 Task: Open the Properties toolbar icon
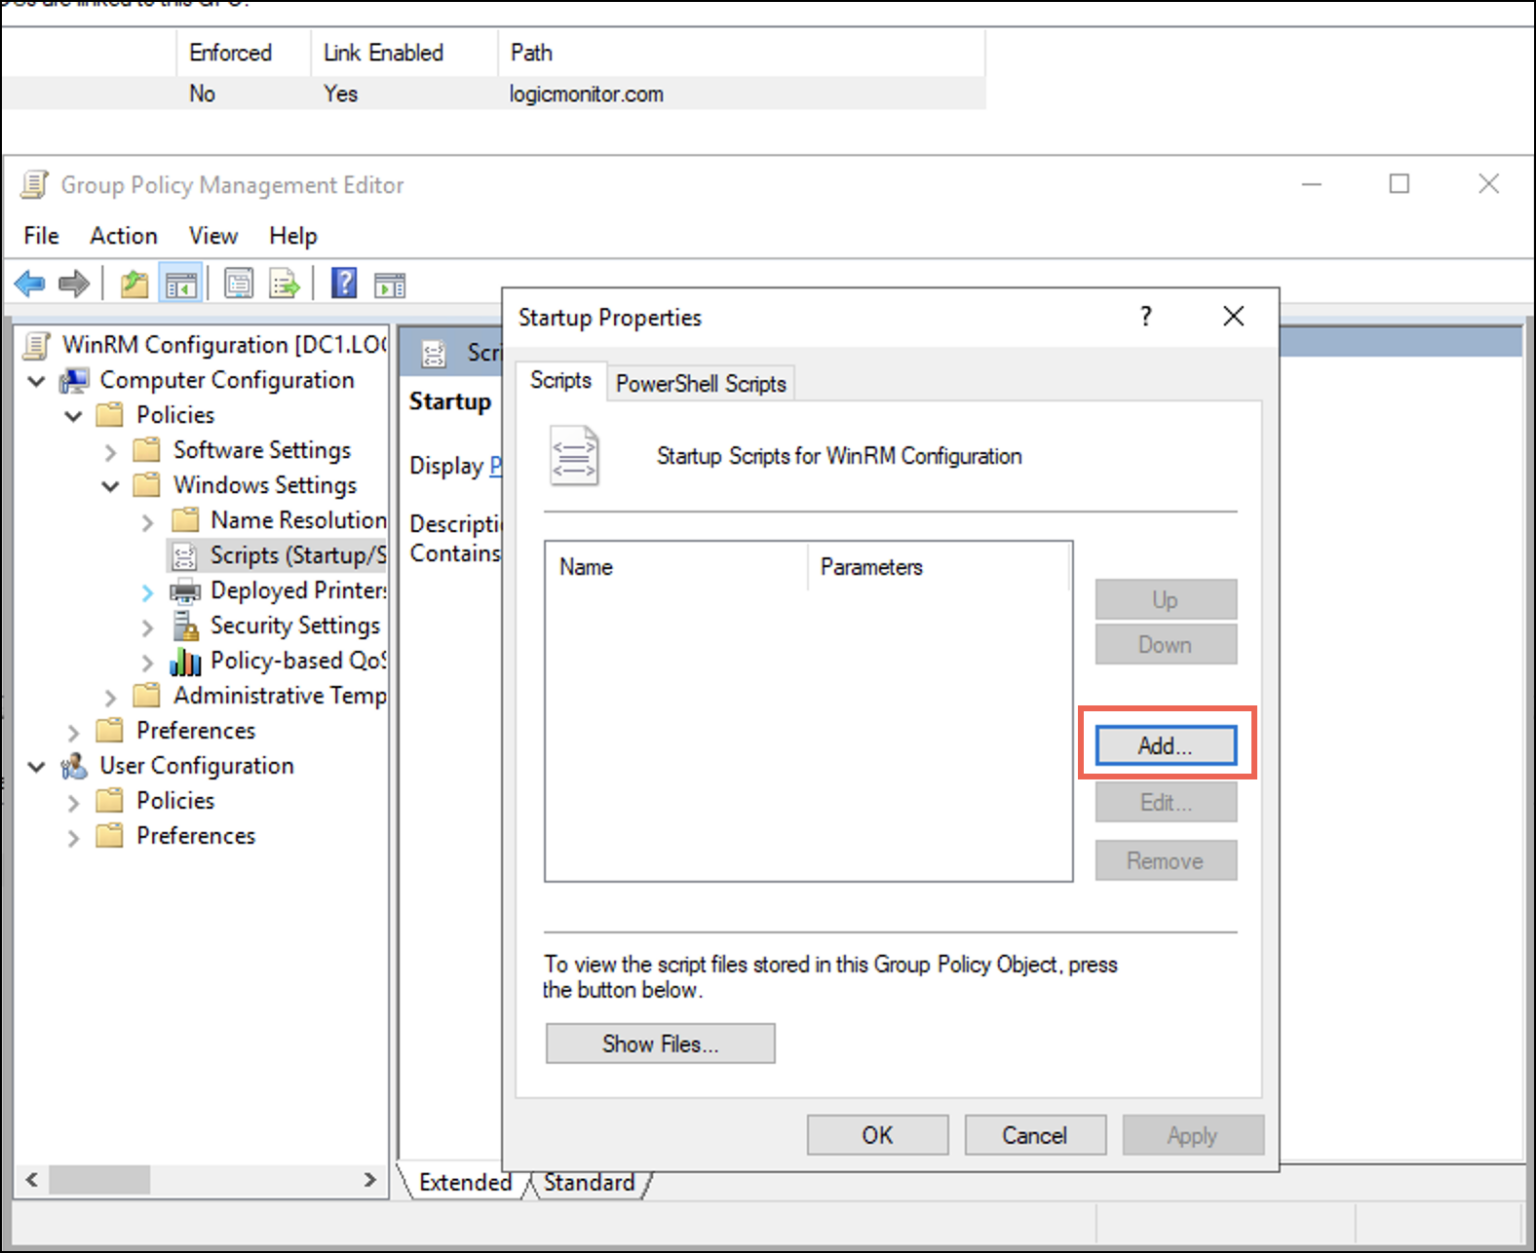pos(239,283)
